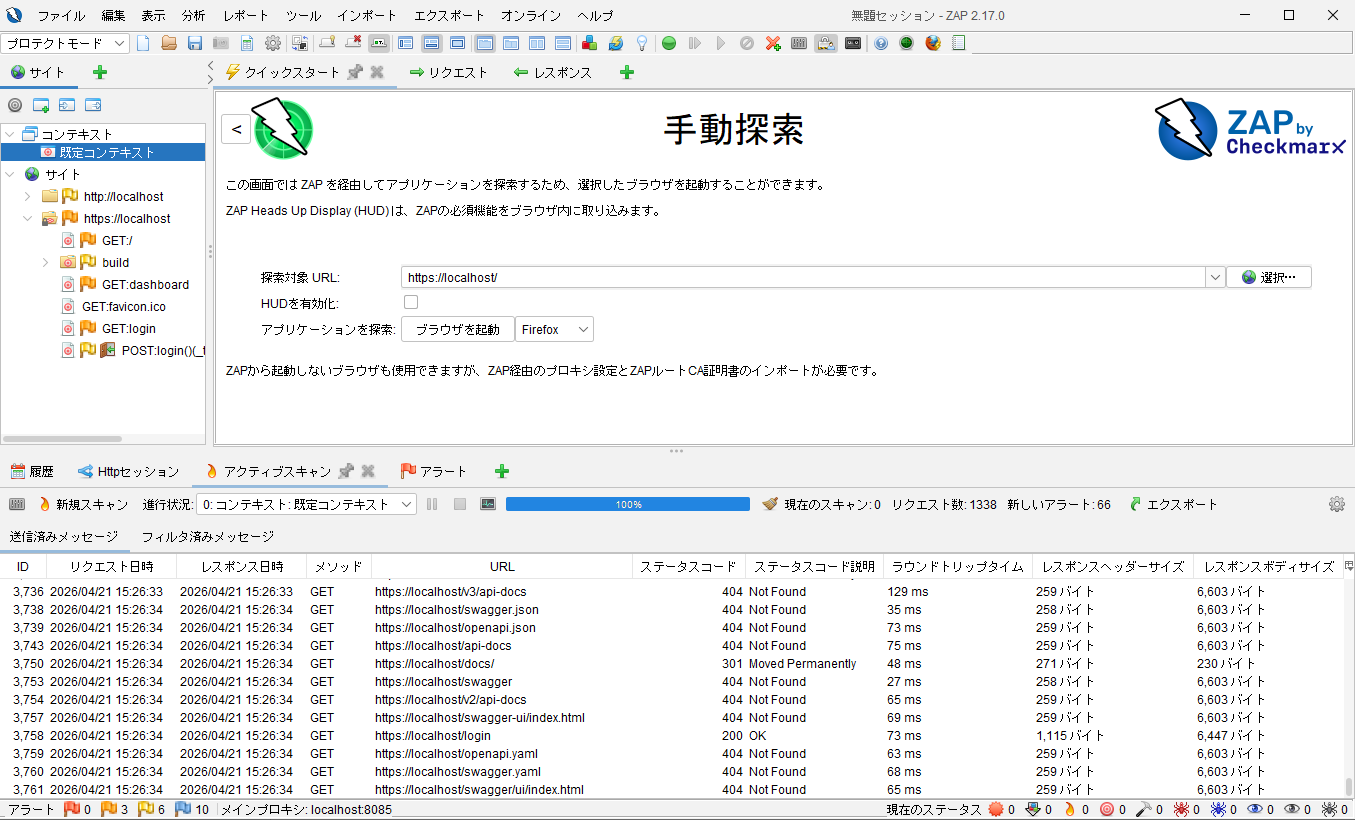This screenshot has width=1355, height=820.
Task: Collapse the https://localhost tree node
Action: (28, 219)
